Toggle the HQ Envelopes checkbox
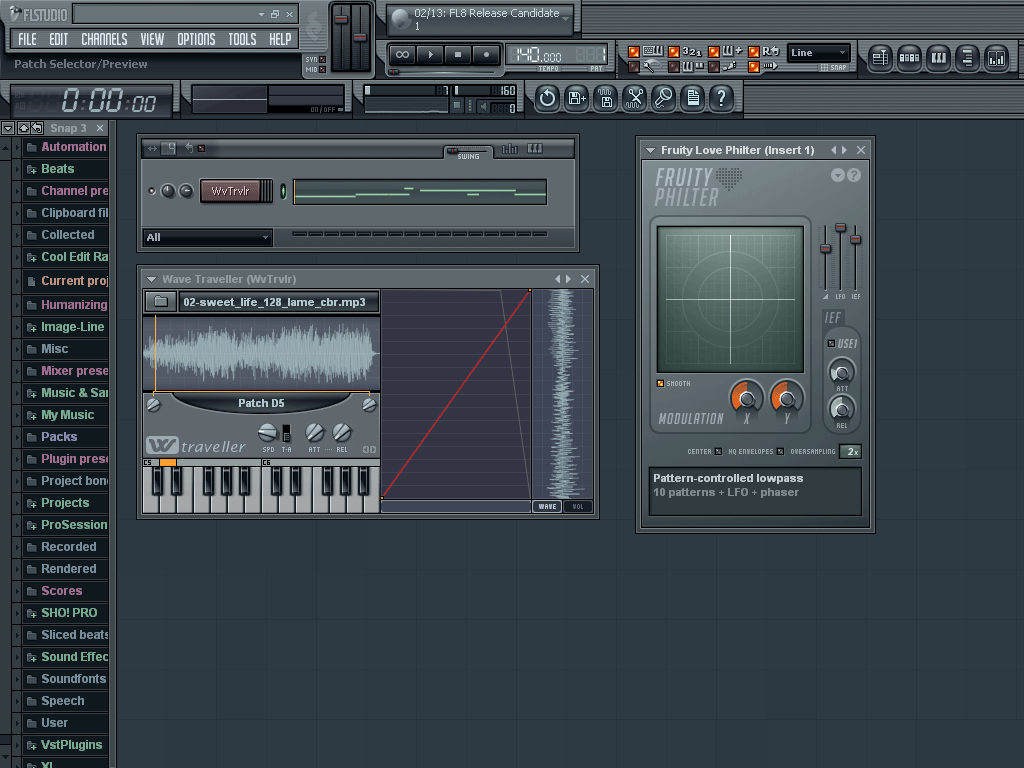Screen dimensions: 1024x768 [x=780, y=451]
